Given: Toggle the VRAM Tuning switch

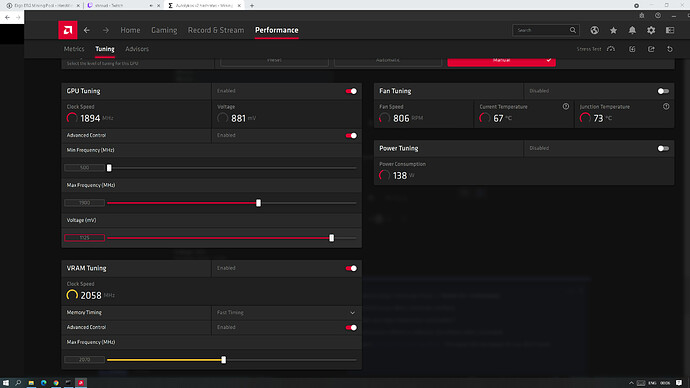Looking at the screenshot, I should point(351,268).
